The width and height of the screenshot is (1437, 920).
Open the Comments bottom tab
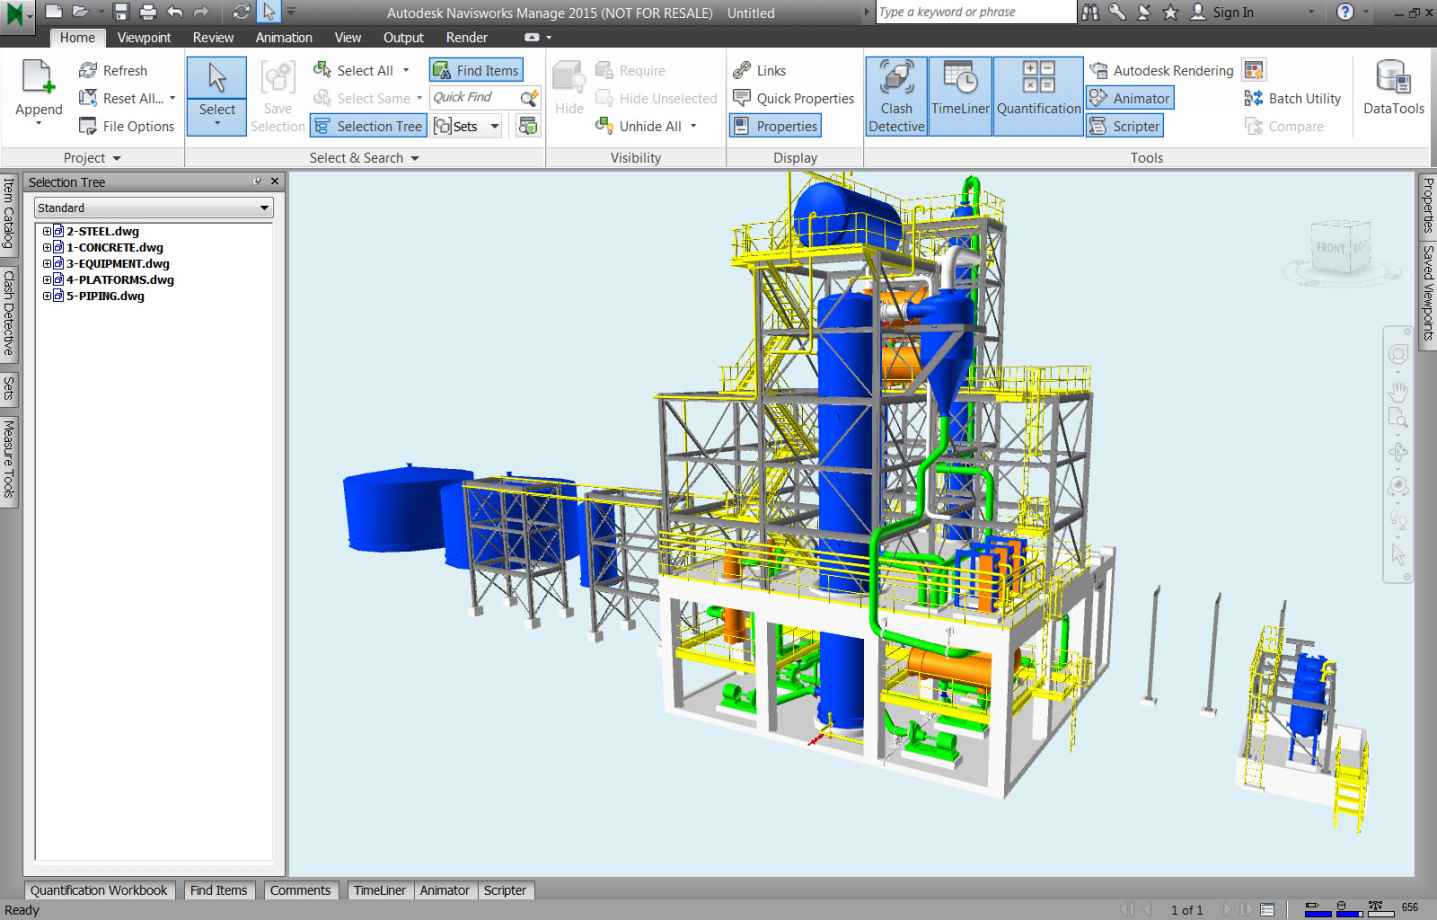point(300,890)
